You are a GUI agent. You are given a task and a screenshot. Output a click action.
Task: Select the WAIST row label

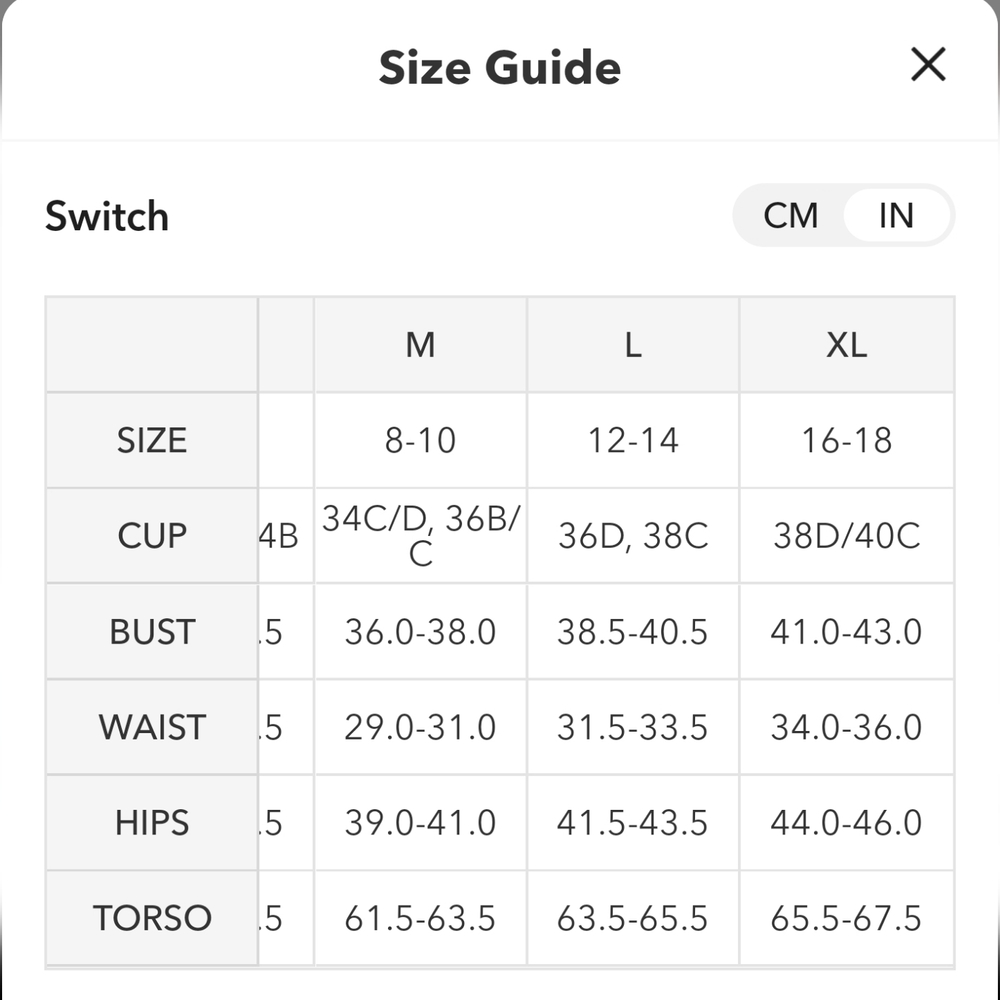click(152, 727)
